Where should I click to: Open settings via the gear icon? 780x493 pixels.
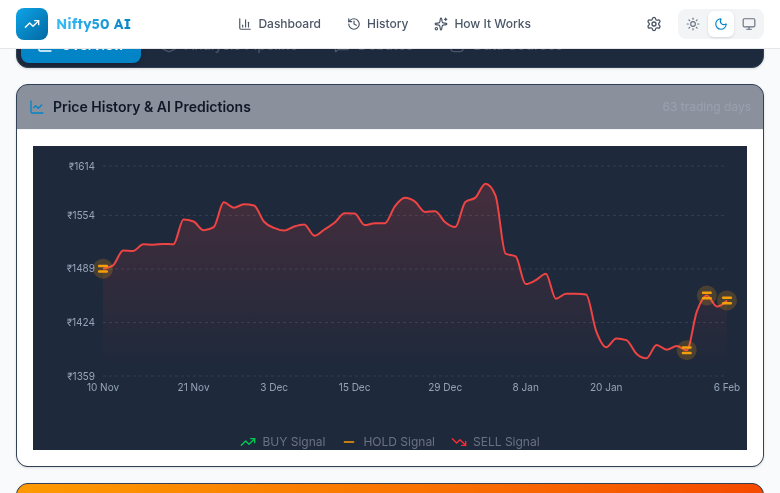click(654, 24)
